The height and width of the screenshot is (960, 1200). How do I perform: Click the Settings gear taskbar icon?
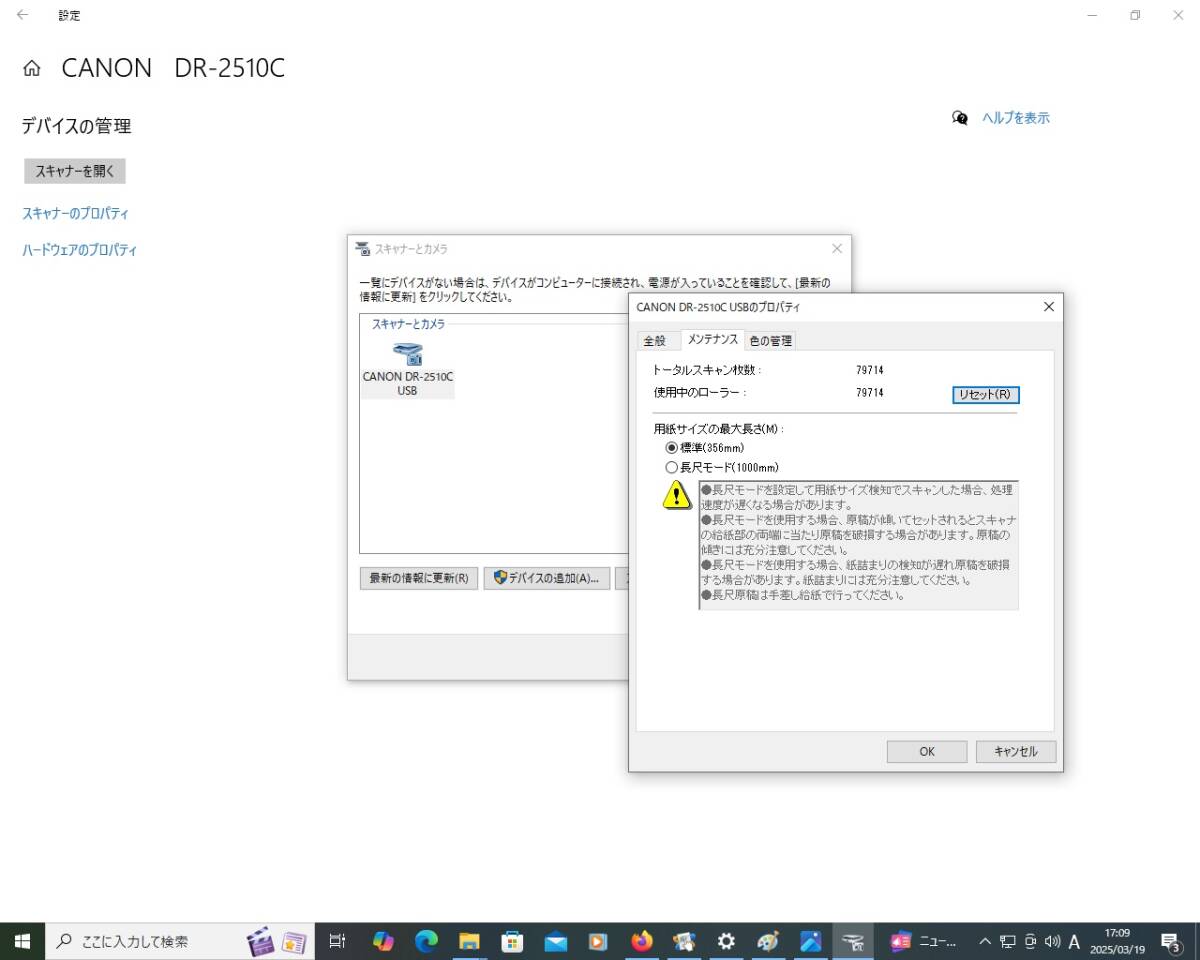coord(727,941)
